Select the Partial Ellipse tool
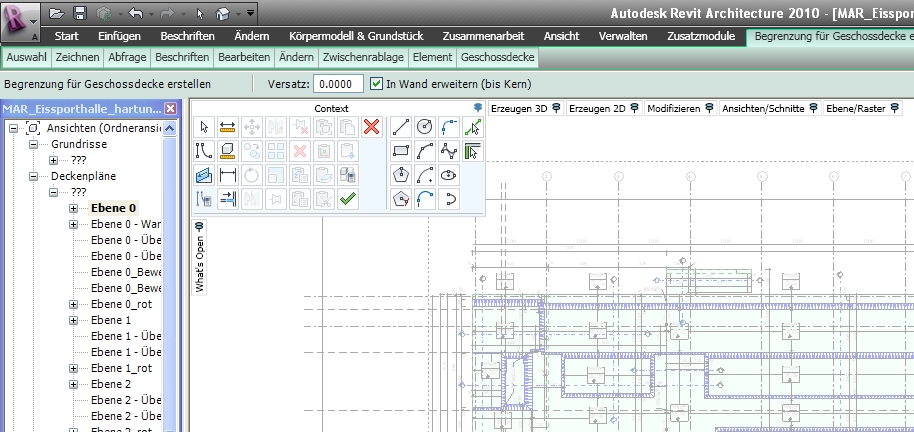The height and width of the screenshot is (432, 914). click(x=449, y=199)
